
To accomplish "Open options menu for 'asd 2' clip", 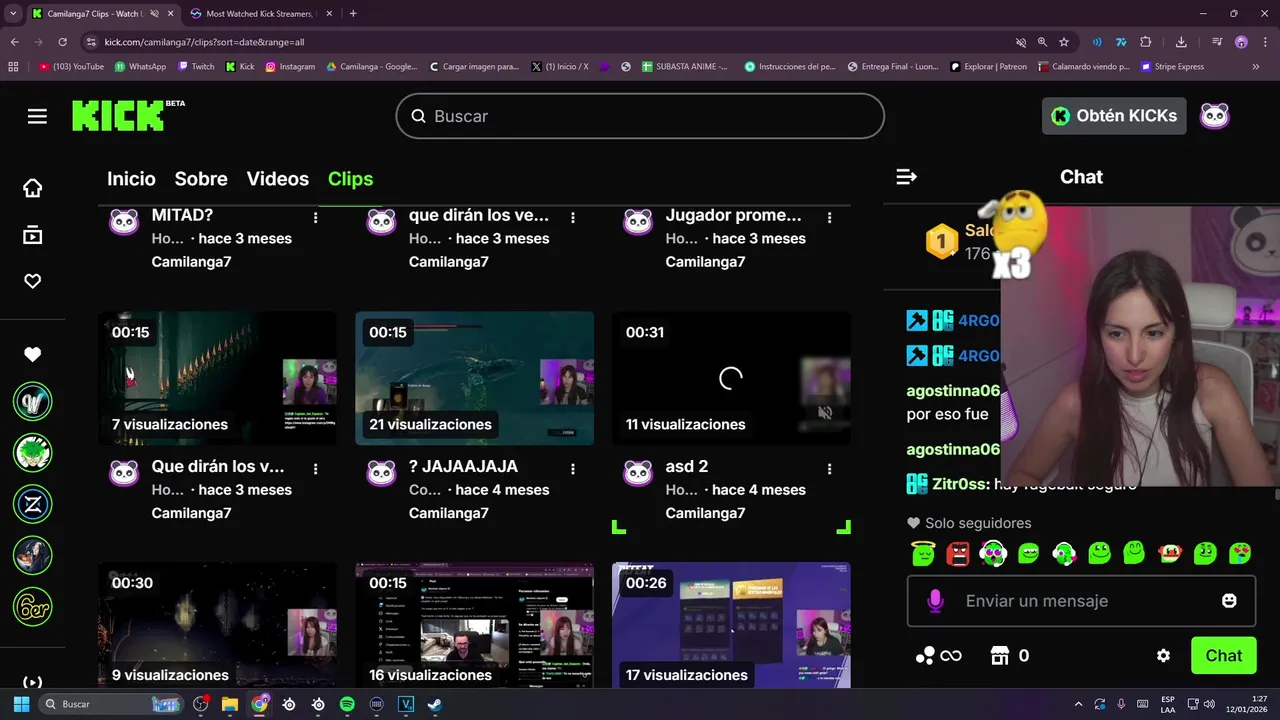I will coord(830,468).
